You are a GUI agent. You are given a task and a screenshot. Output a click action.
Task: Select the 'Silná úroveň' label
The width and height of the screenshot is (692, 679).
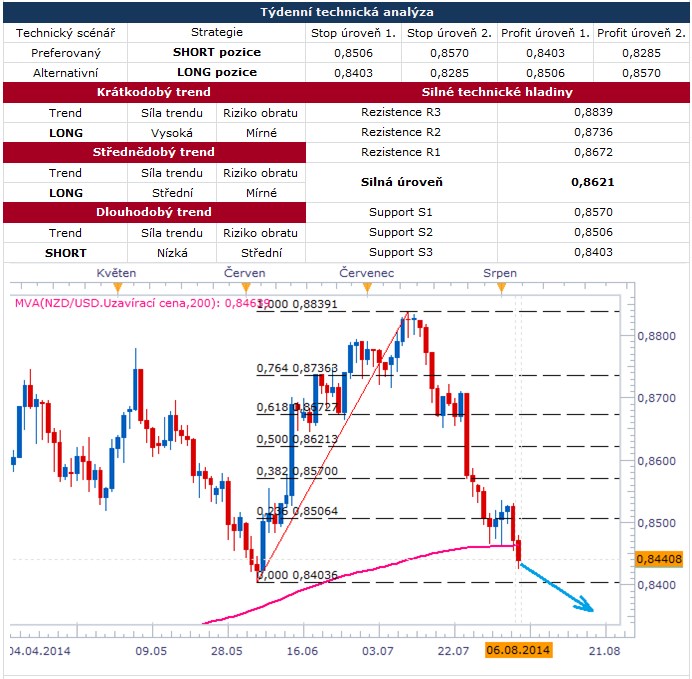click(402, 182)
